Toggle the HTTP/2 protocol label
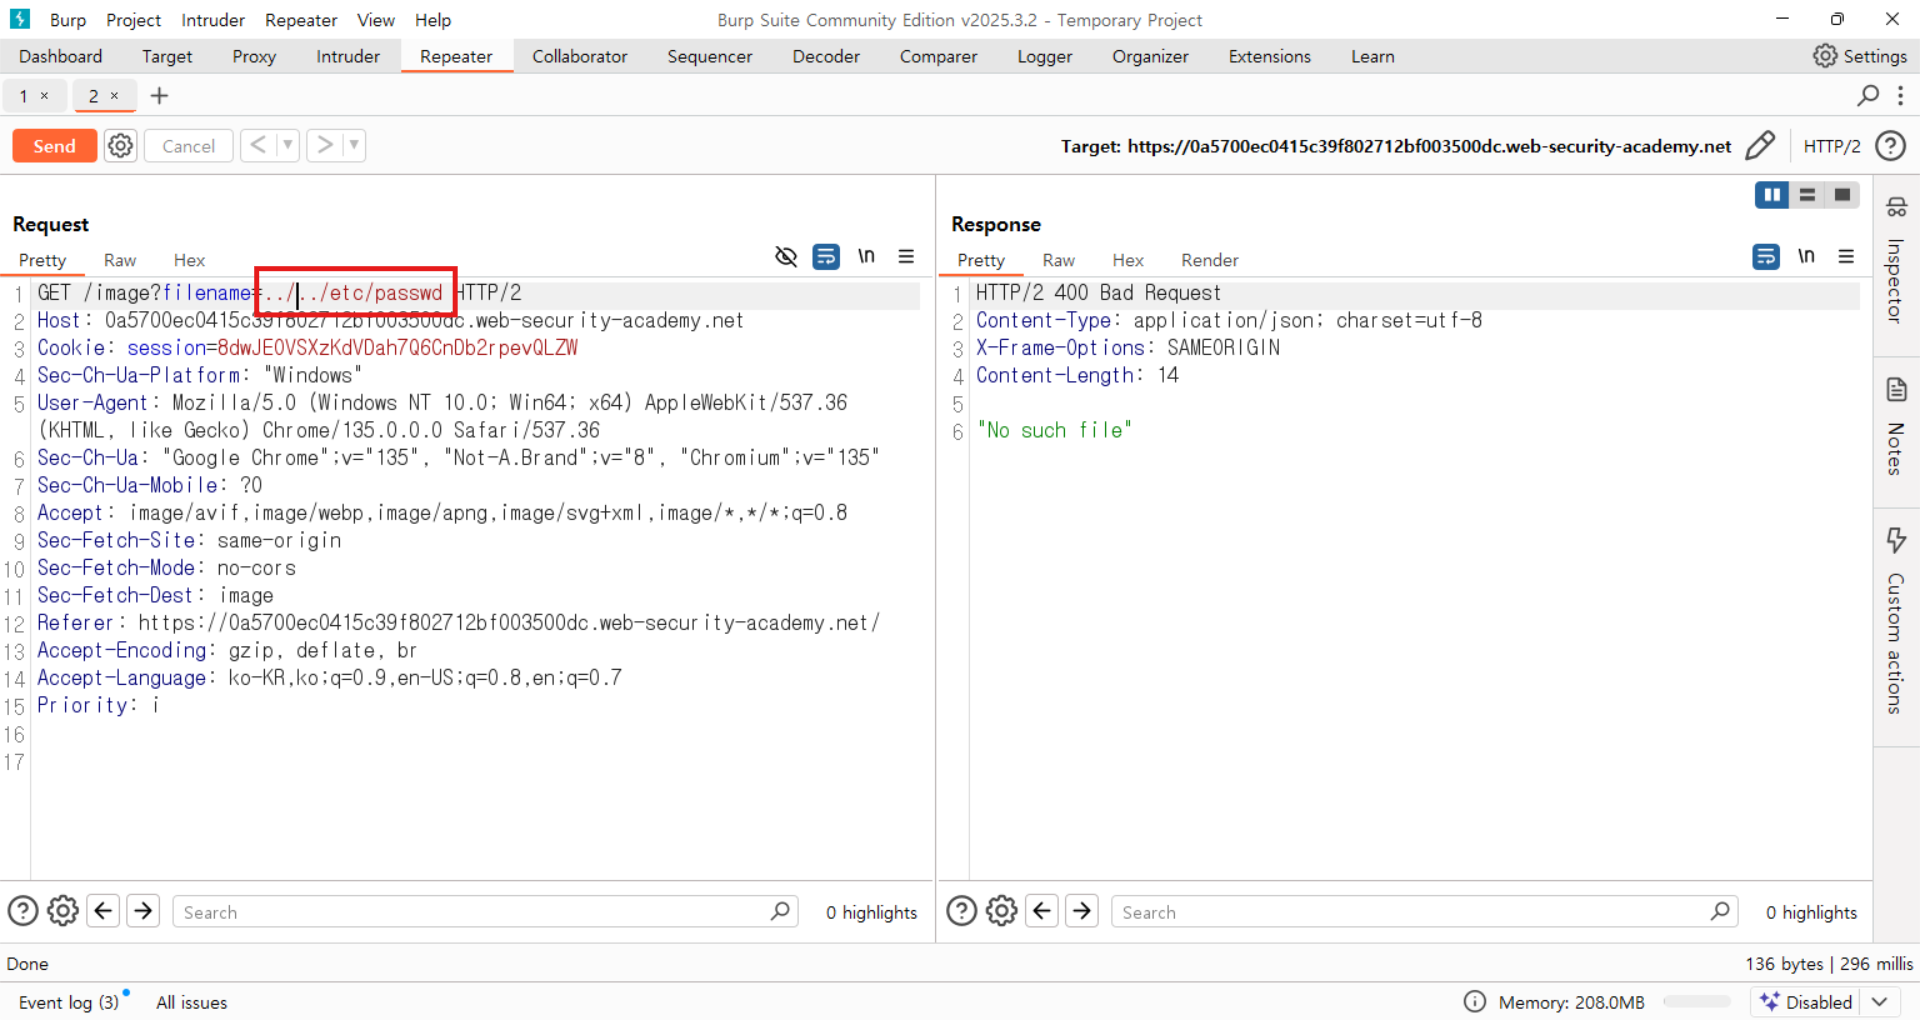The image size is (1920, 1020). coord(1831,146)
